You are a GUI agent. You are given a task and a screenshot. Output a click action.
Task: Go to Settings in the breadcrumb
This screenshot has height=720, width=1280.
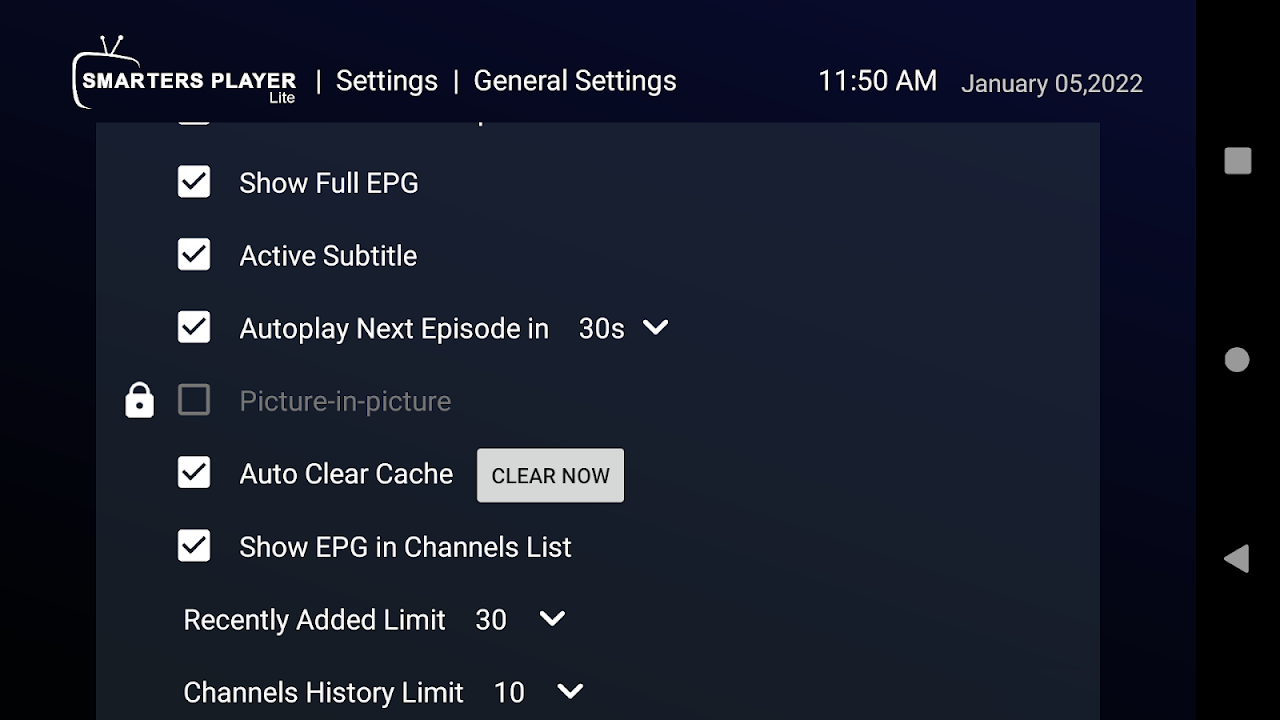coord(387,81)
